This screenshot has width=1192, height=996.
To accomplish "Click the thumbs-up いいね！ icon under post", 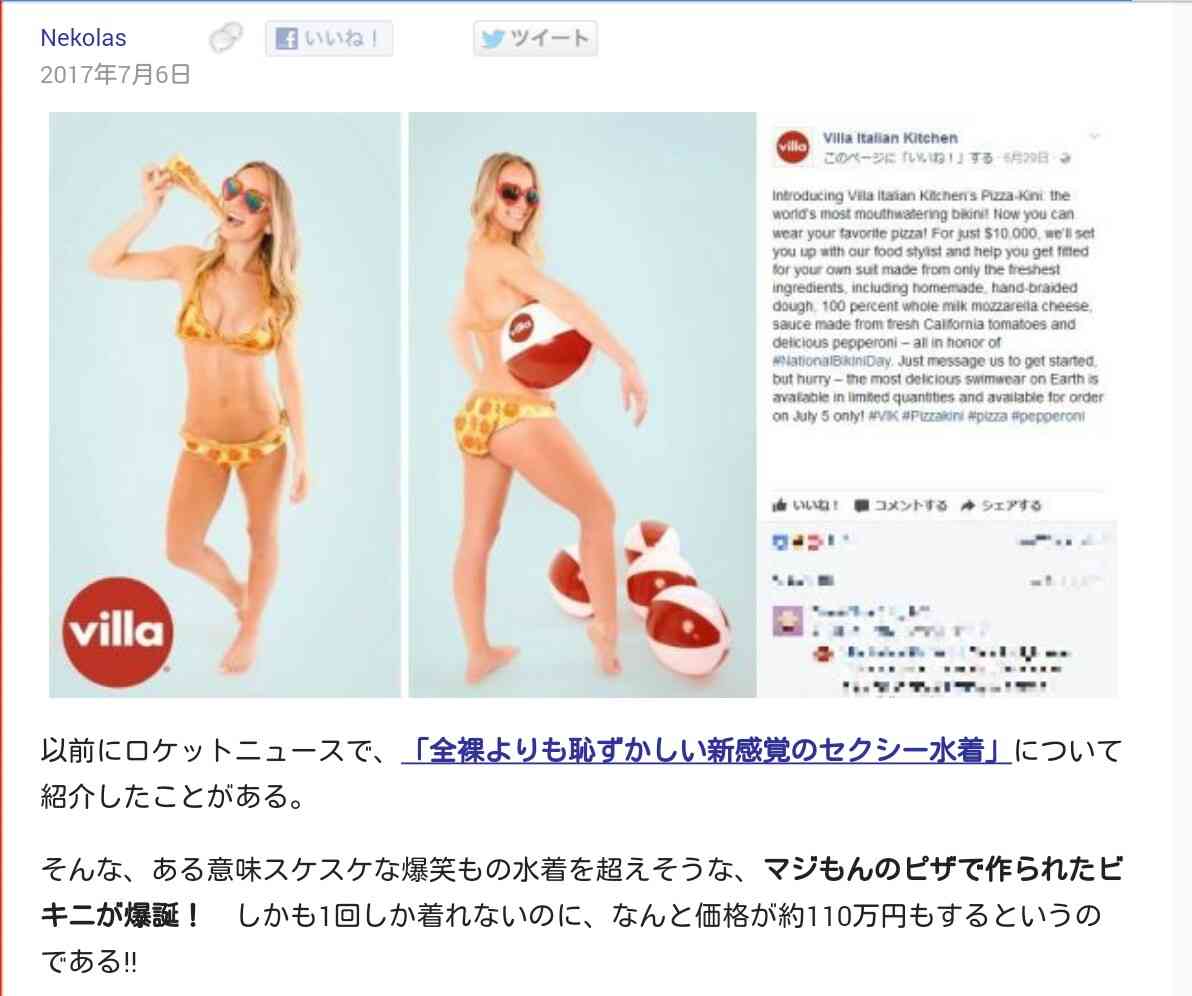I will pos(780,505).
